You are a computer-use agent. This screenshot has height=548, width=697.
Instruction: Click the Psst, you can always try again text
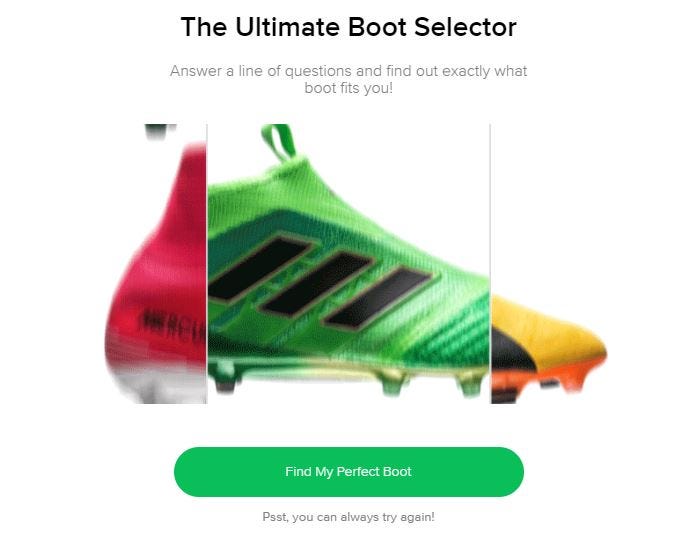348,517
